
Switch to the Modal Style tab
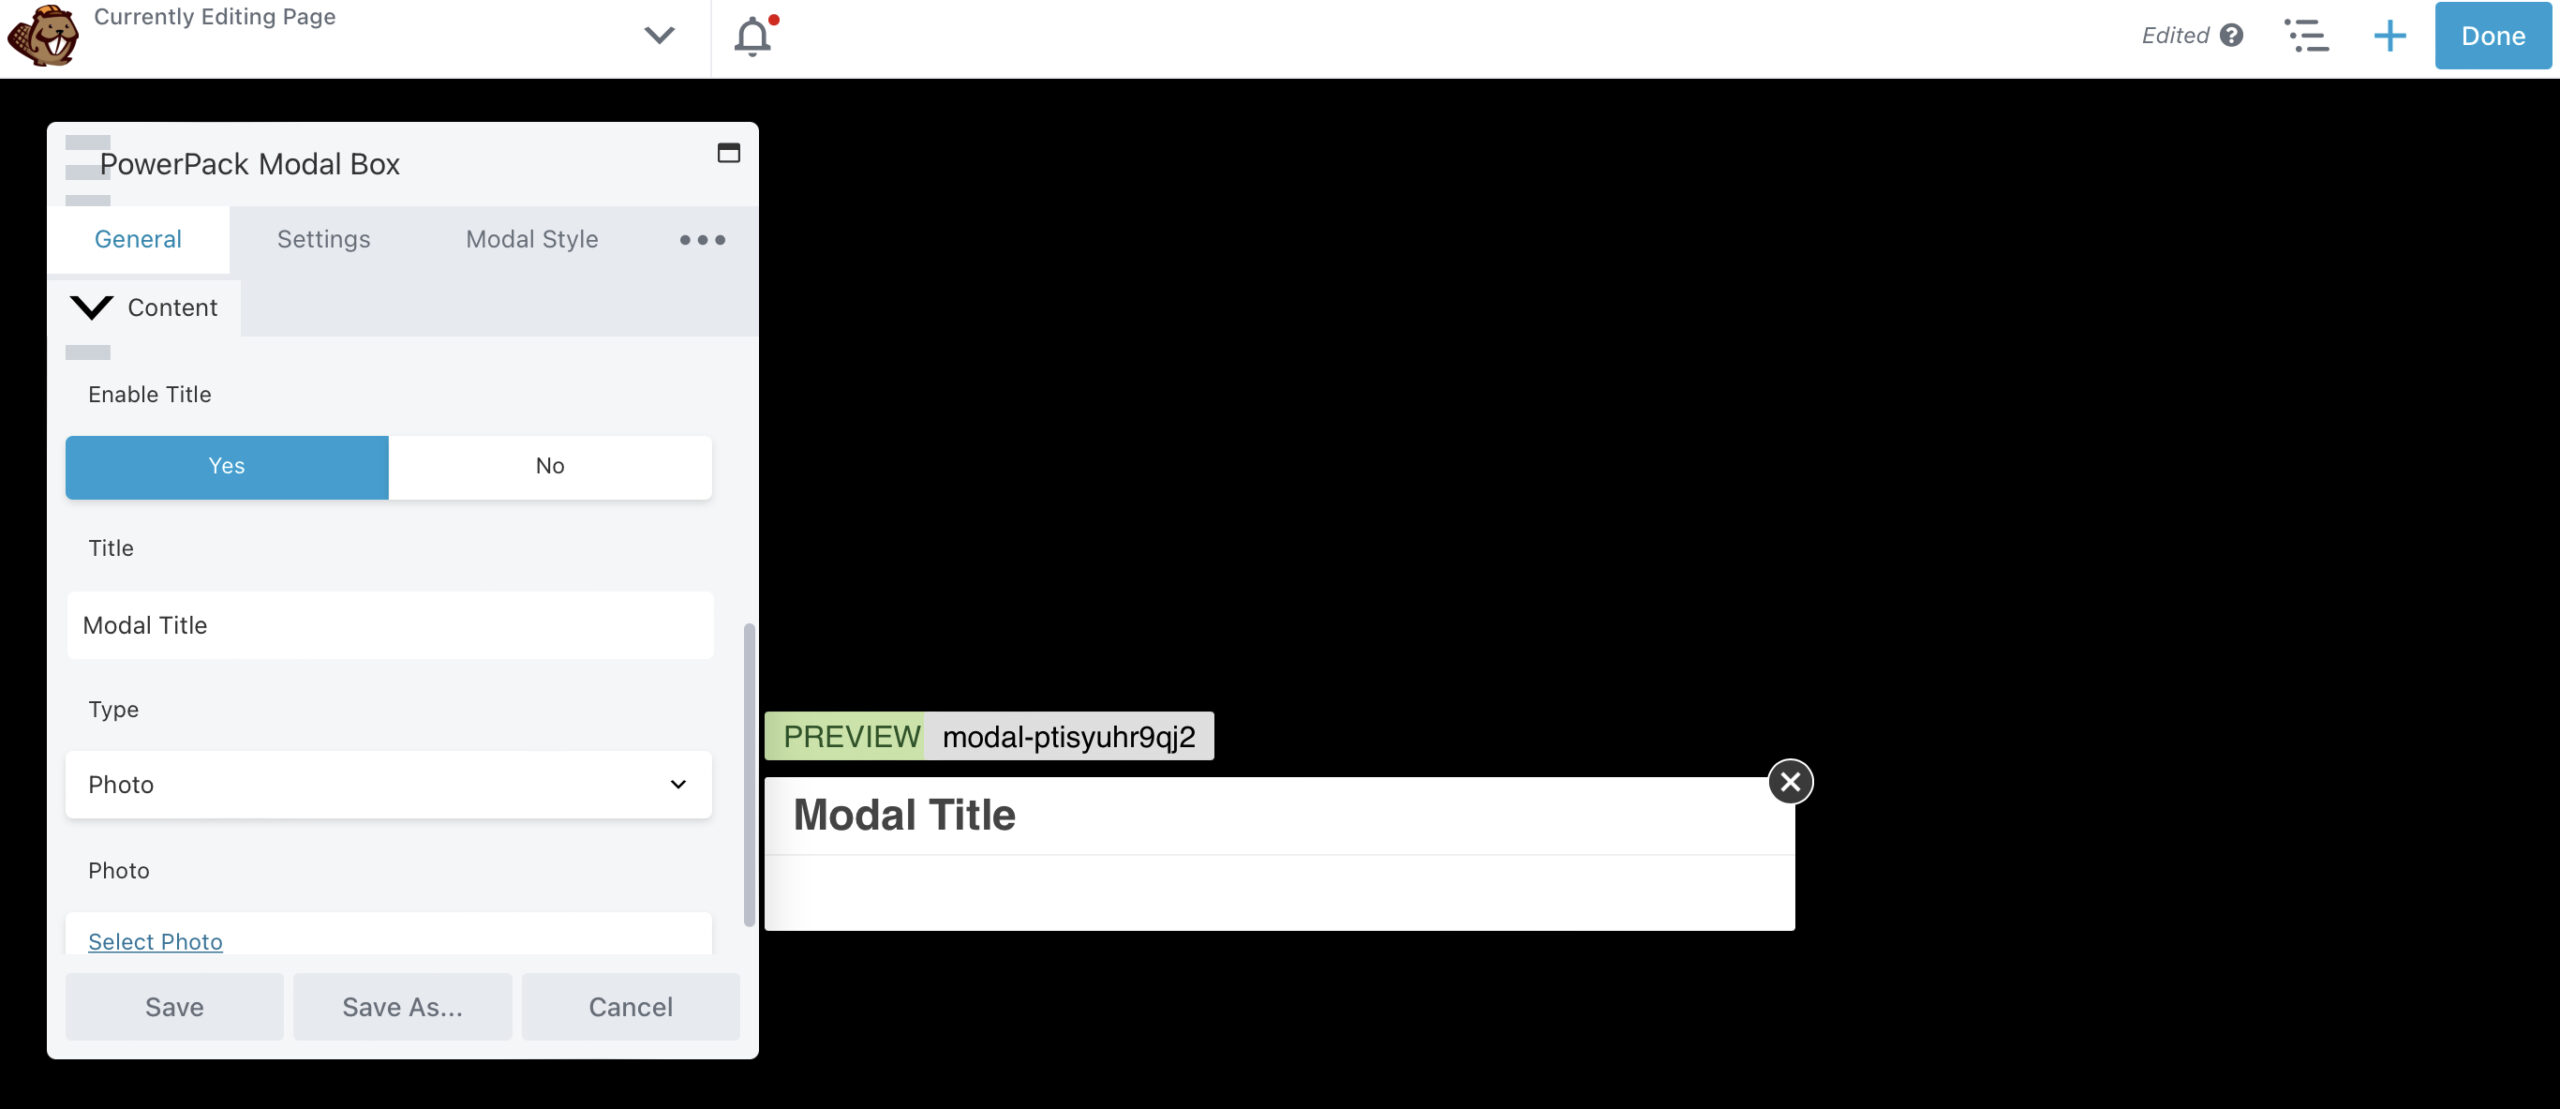[x=532, y=240]
